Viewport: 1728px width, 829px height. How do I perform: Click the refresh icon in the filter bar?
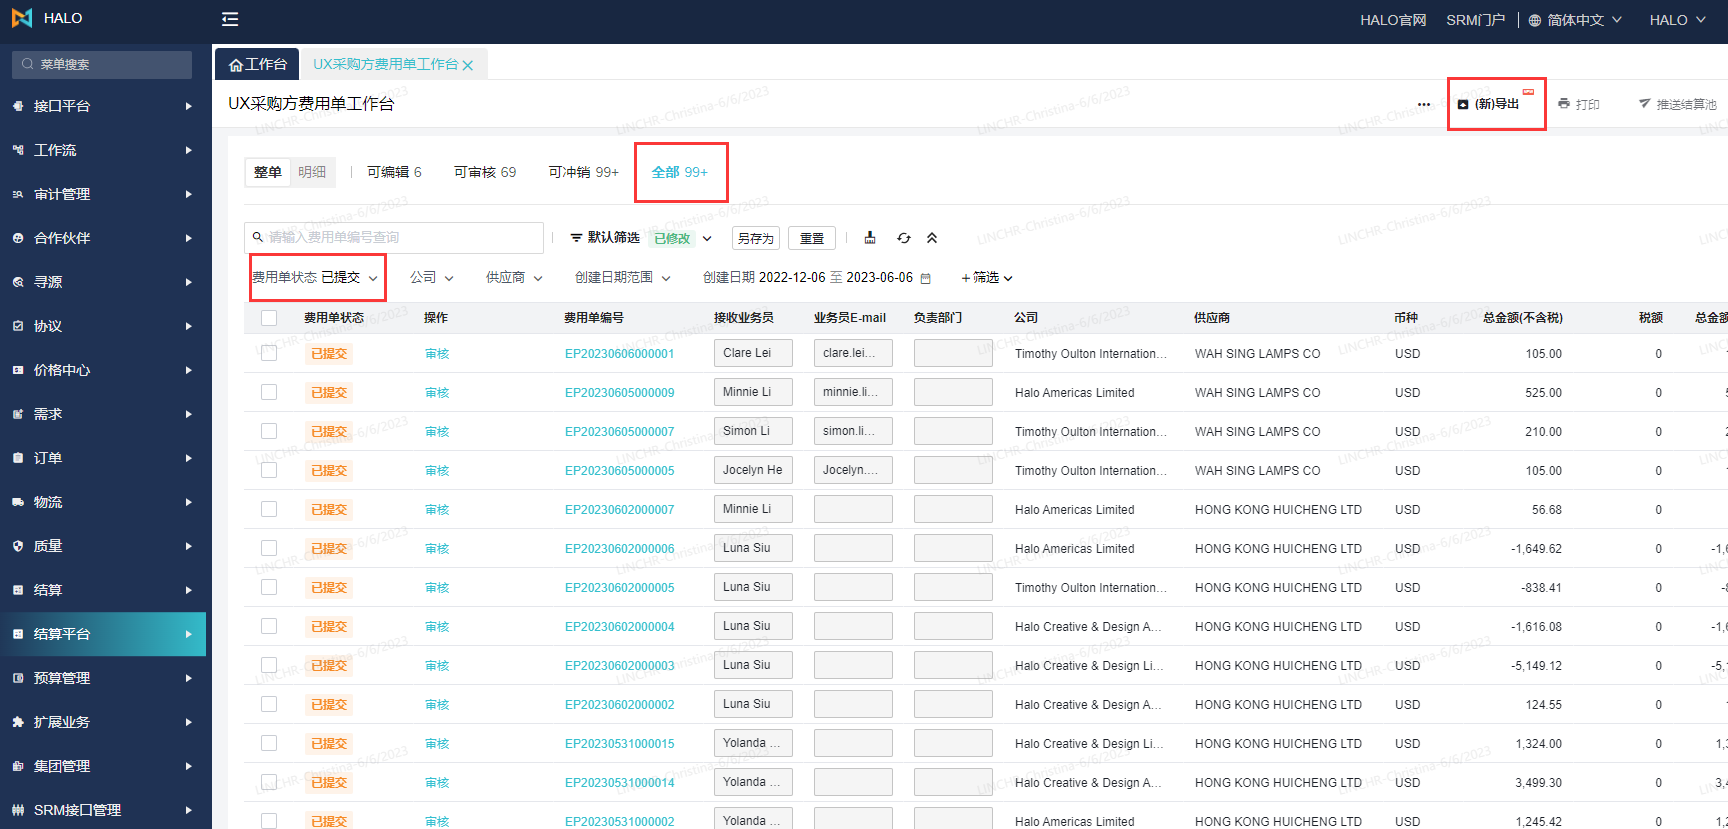(x=904, y=238)
